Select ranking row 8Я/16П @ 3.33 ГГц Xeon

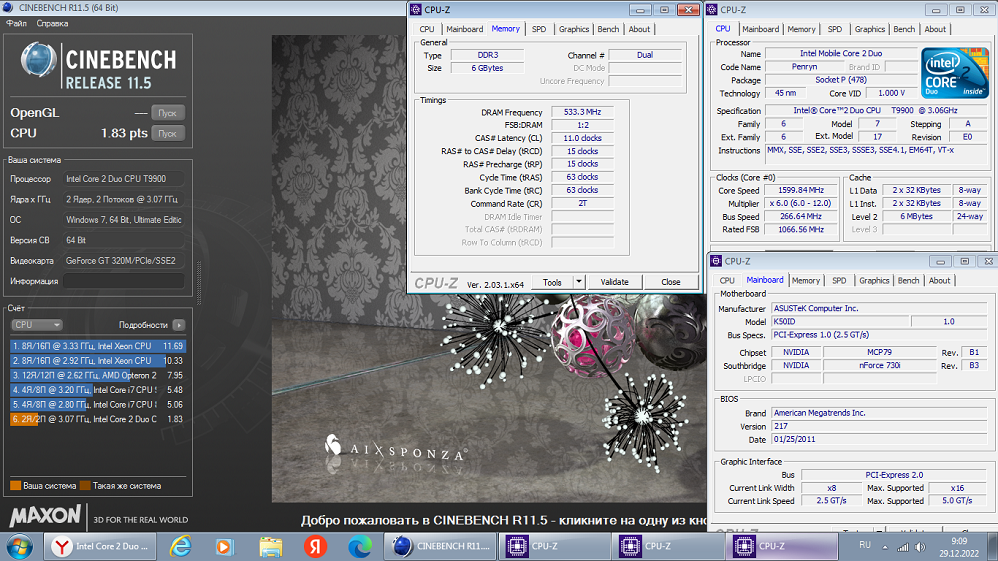click(x=98, y=346)
